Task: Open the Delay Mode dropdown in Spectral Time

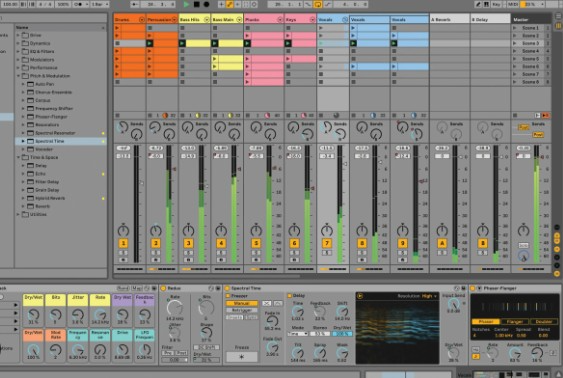Action: coord(298,334)
